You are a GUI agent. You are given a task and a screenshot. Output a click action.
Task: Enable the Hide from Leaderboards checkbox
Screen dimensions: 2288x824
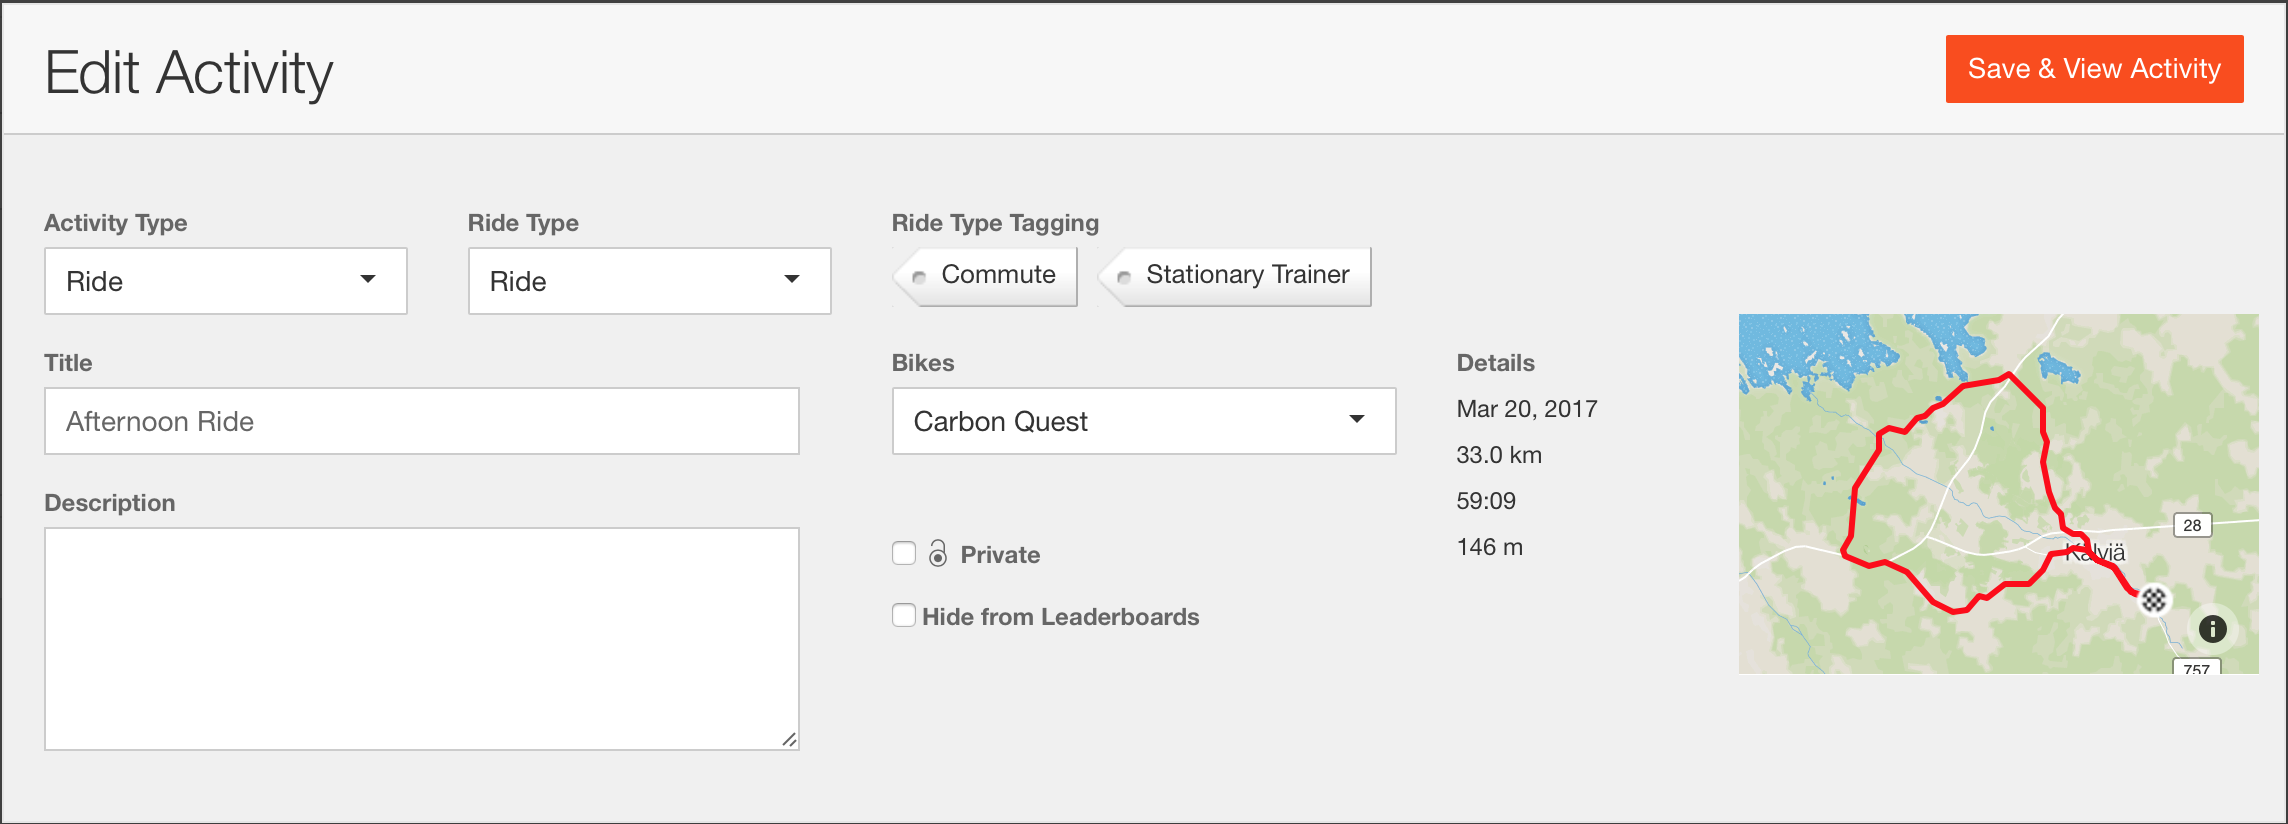(904, 616)
